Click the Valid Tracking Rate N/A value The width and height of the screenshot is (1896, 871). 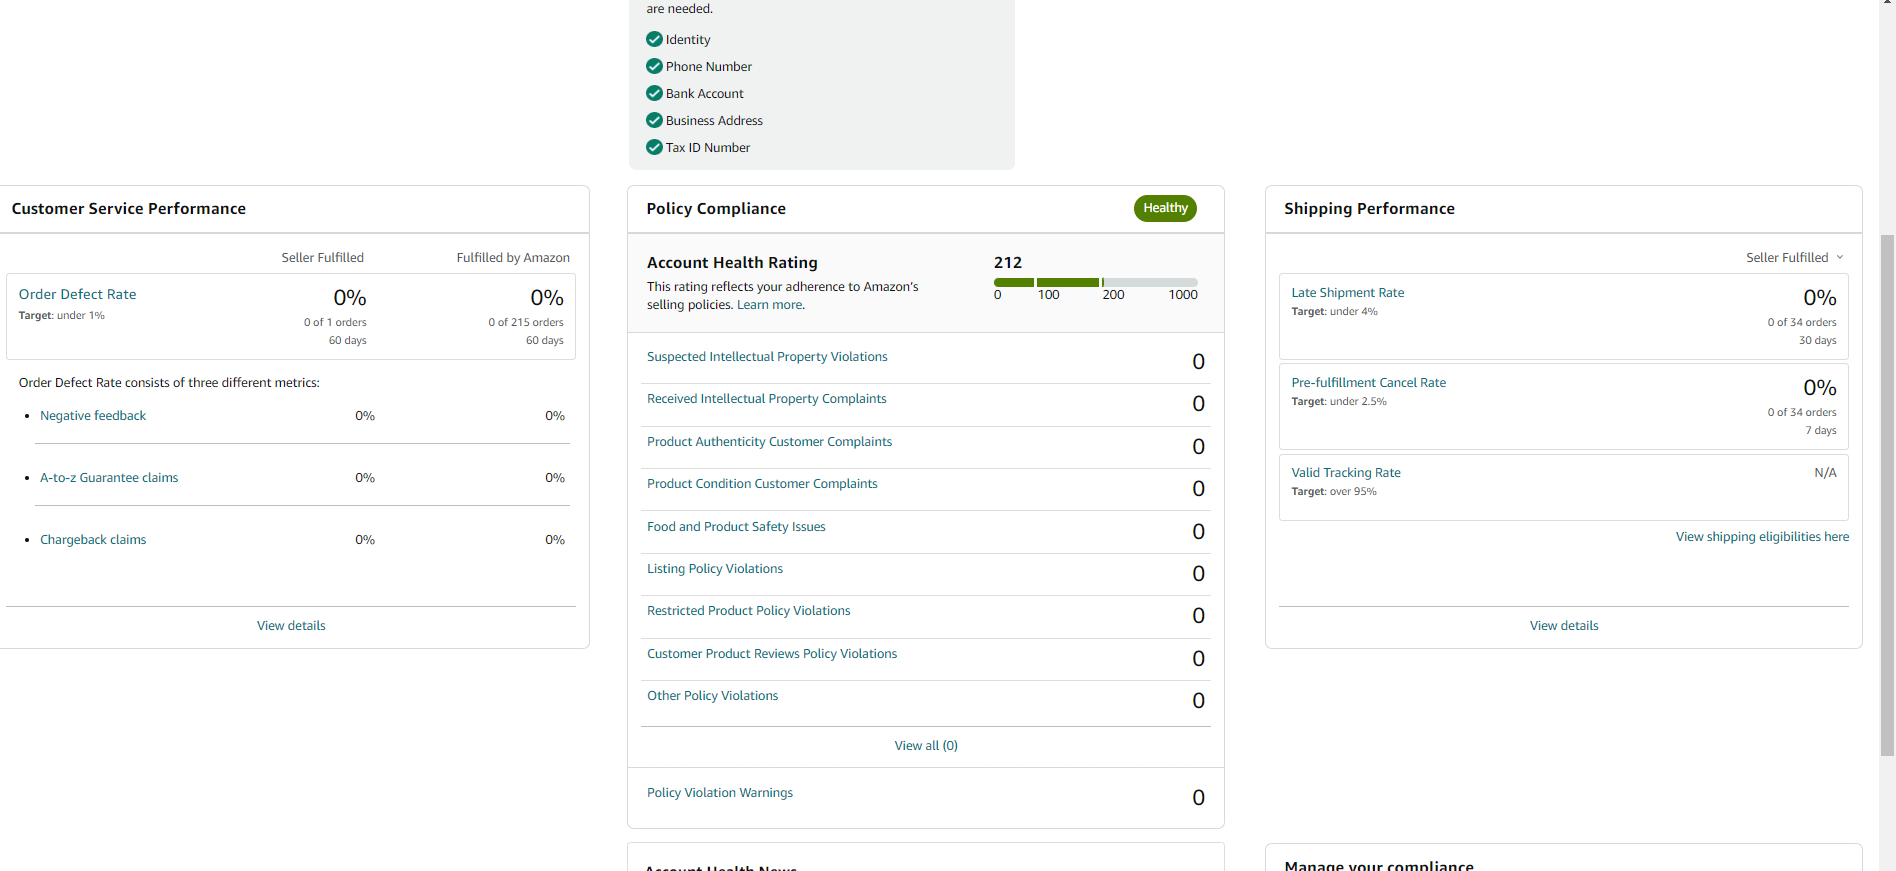pos(1825,472)
